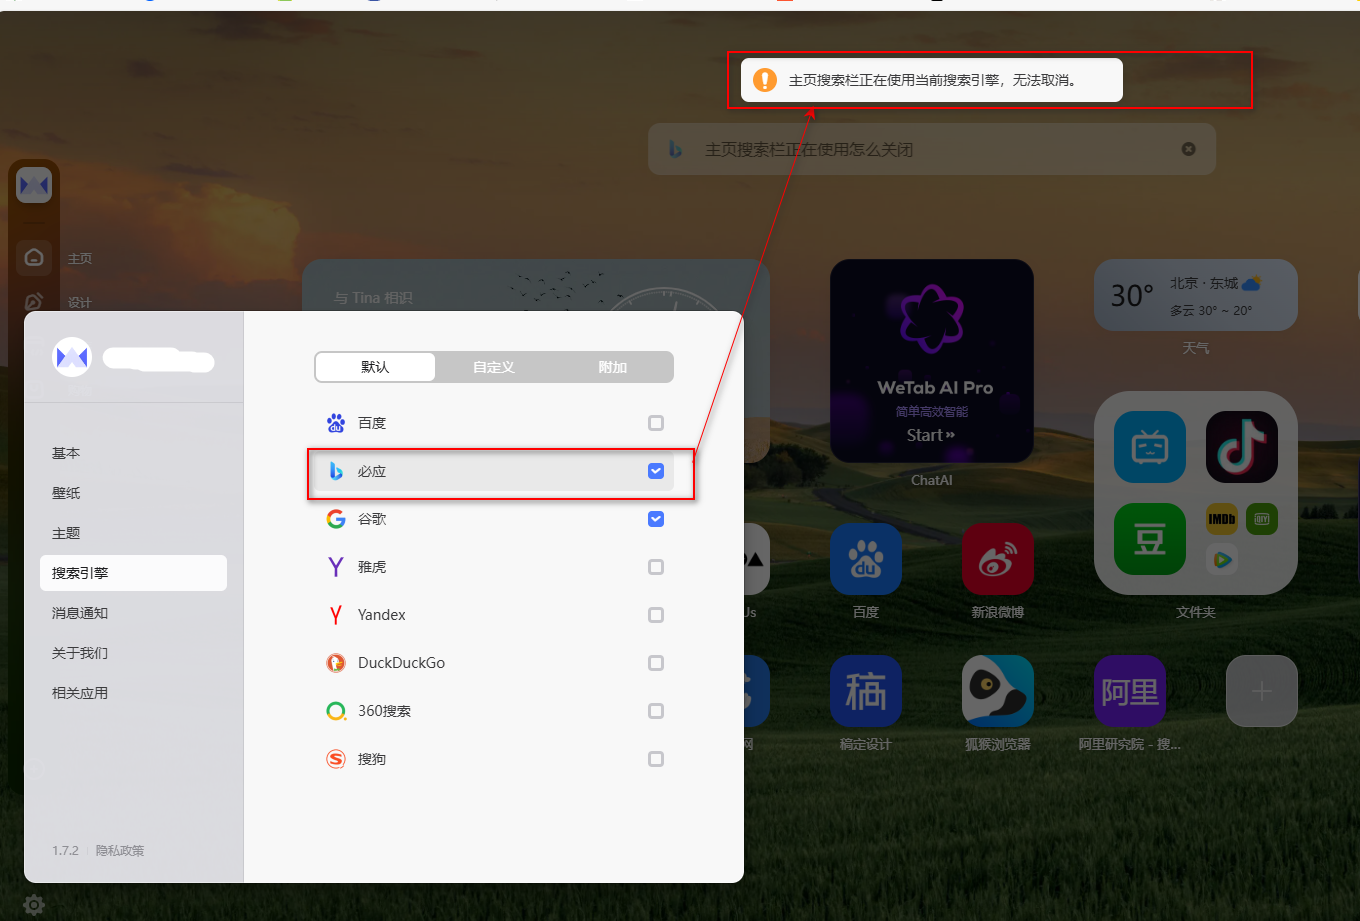Uncheck the 谷歌 search engine checkbox

point(656,519)
